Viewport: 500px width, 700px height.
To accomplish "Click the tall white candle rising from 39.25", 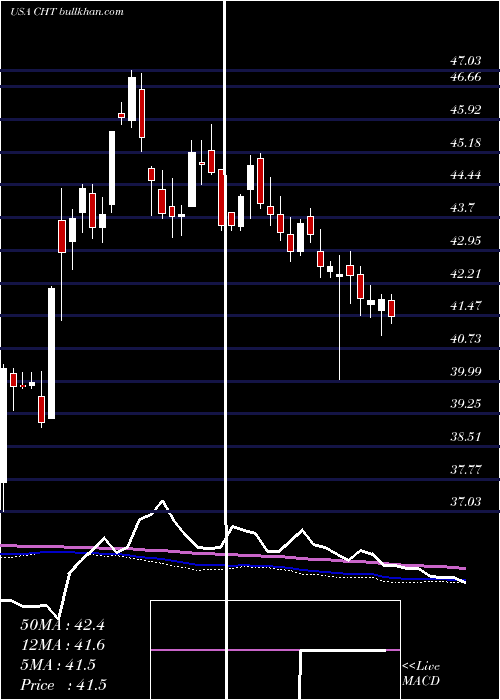I will (x=52, y=353).
